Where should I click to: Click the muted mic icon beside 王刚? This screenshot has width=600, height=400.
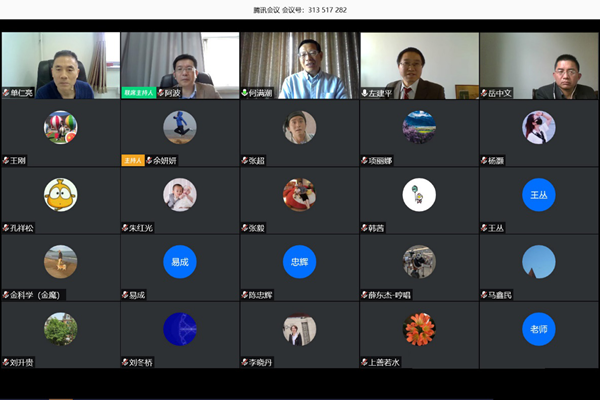[x=6, y=160]
